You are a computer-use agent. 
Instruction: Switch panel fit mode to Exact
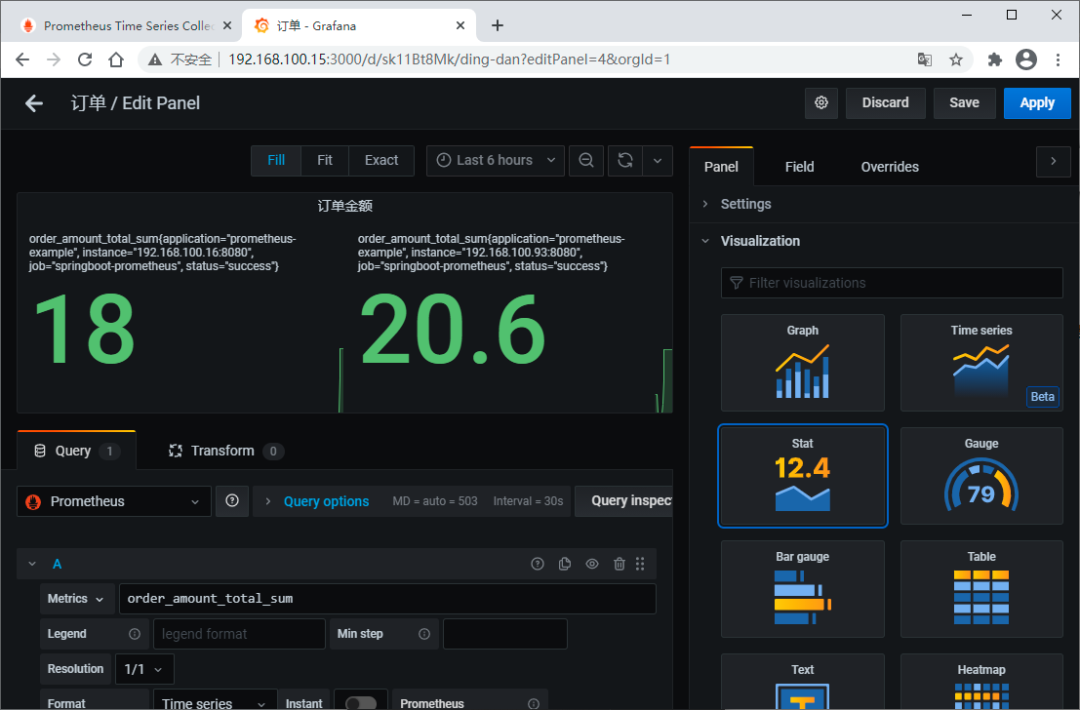coord(381,160)
